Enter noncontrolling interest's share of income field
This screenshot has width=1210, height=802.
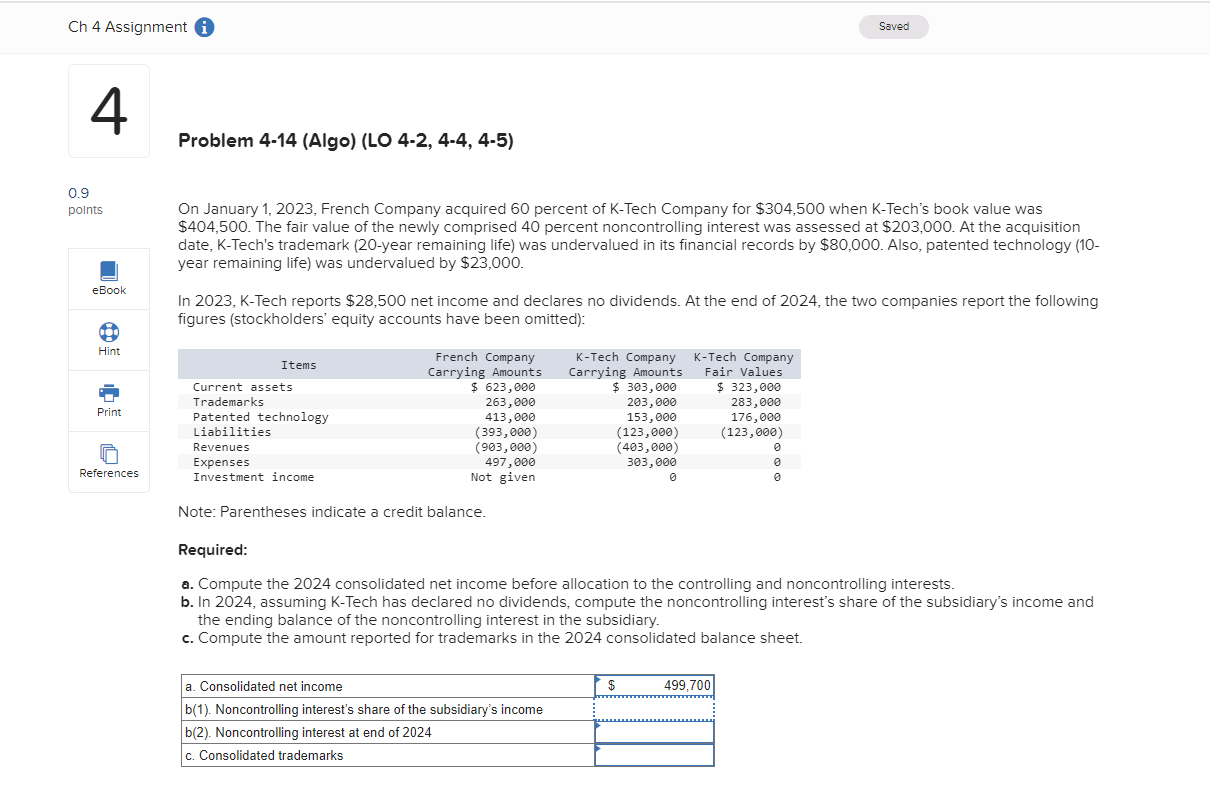pos(654,709)
